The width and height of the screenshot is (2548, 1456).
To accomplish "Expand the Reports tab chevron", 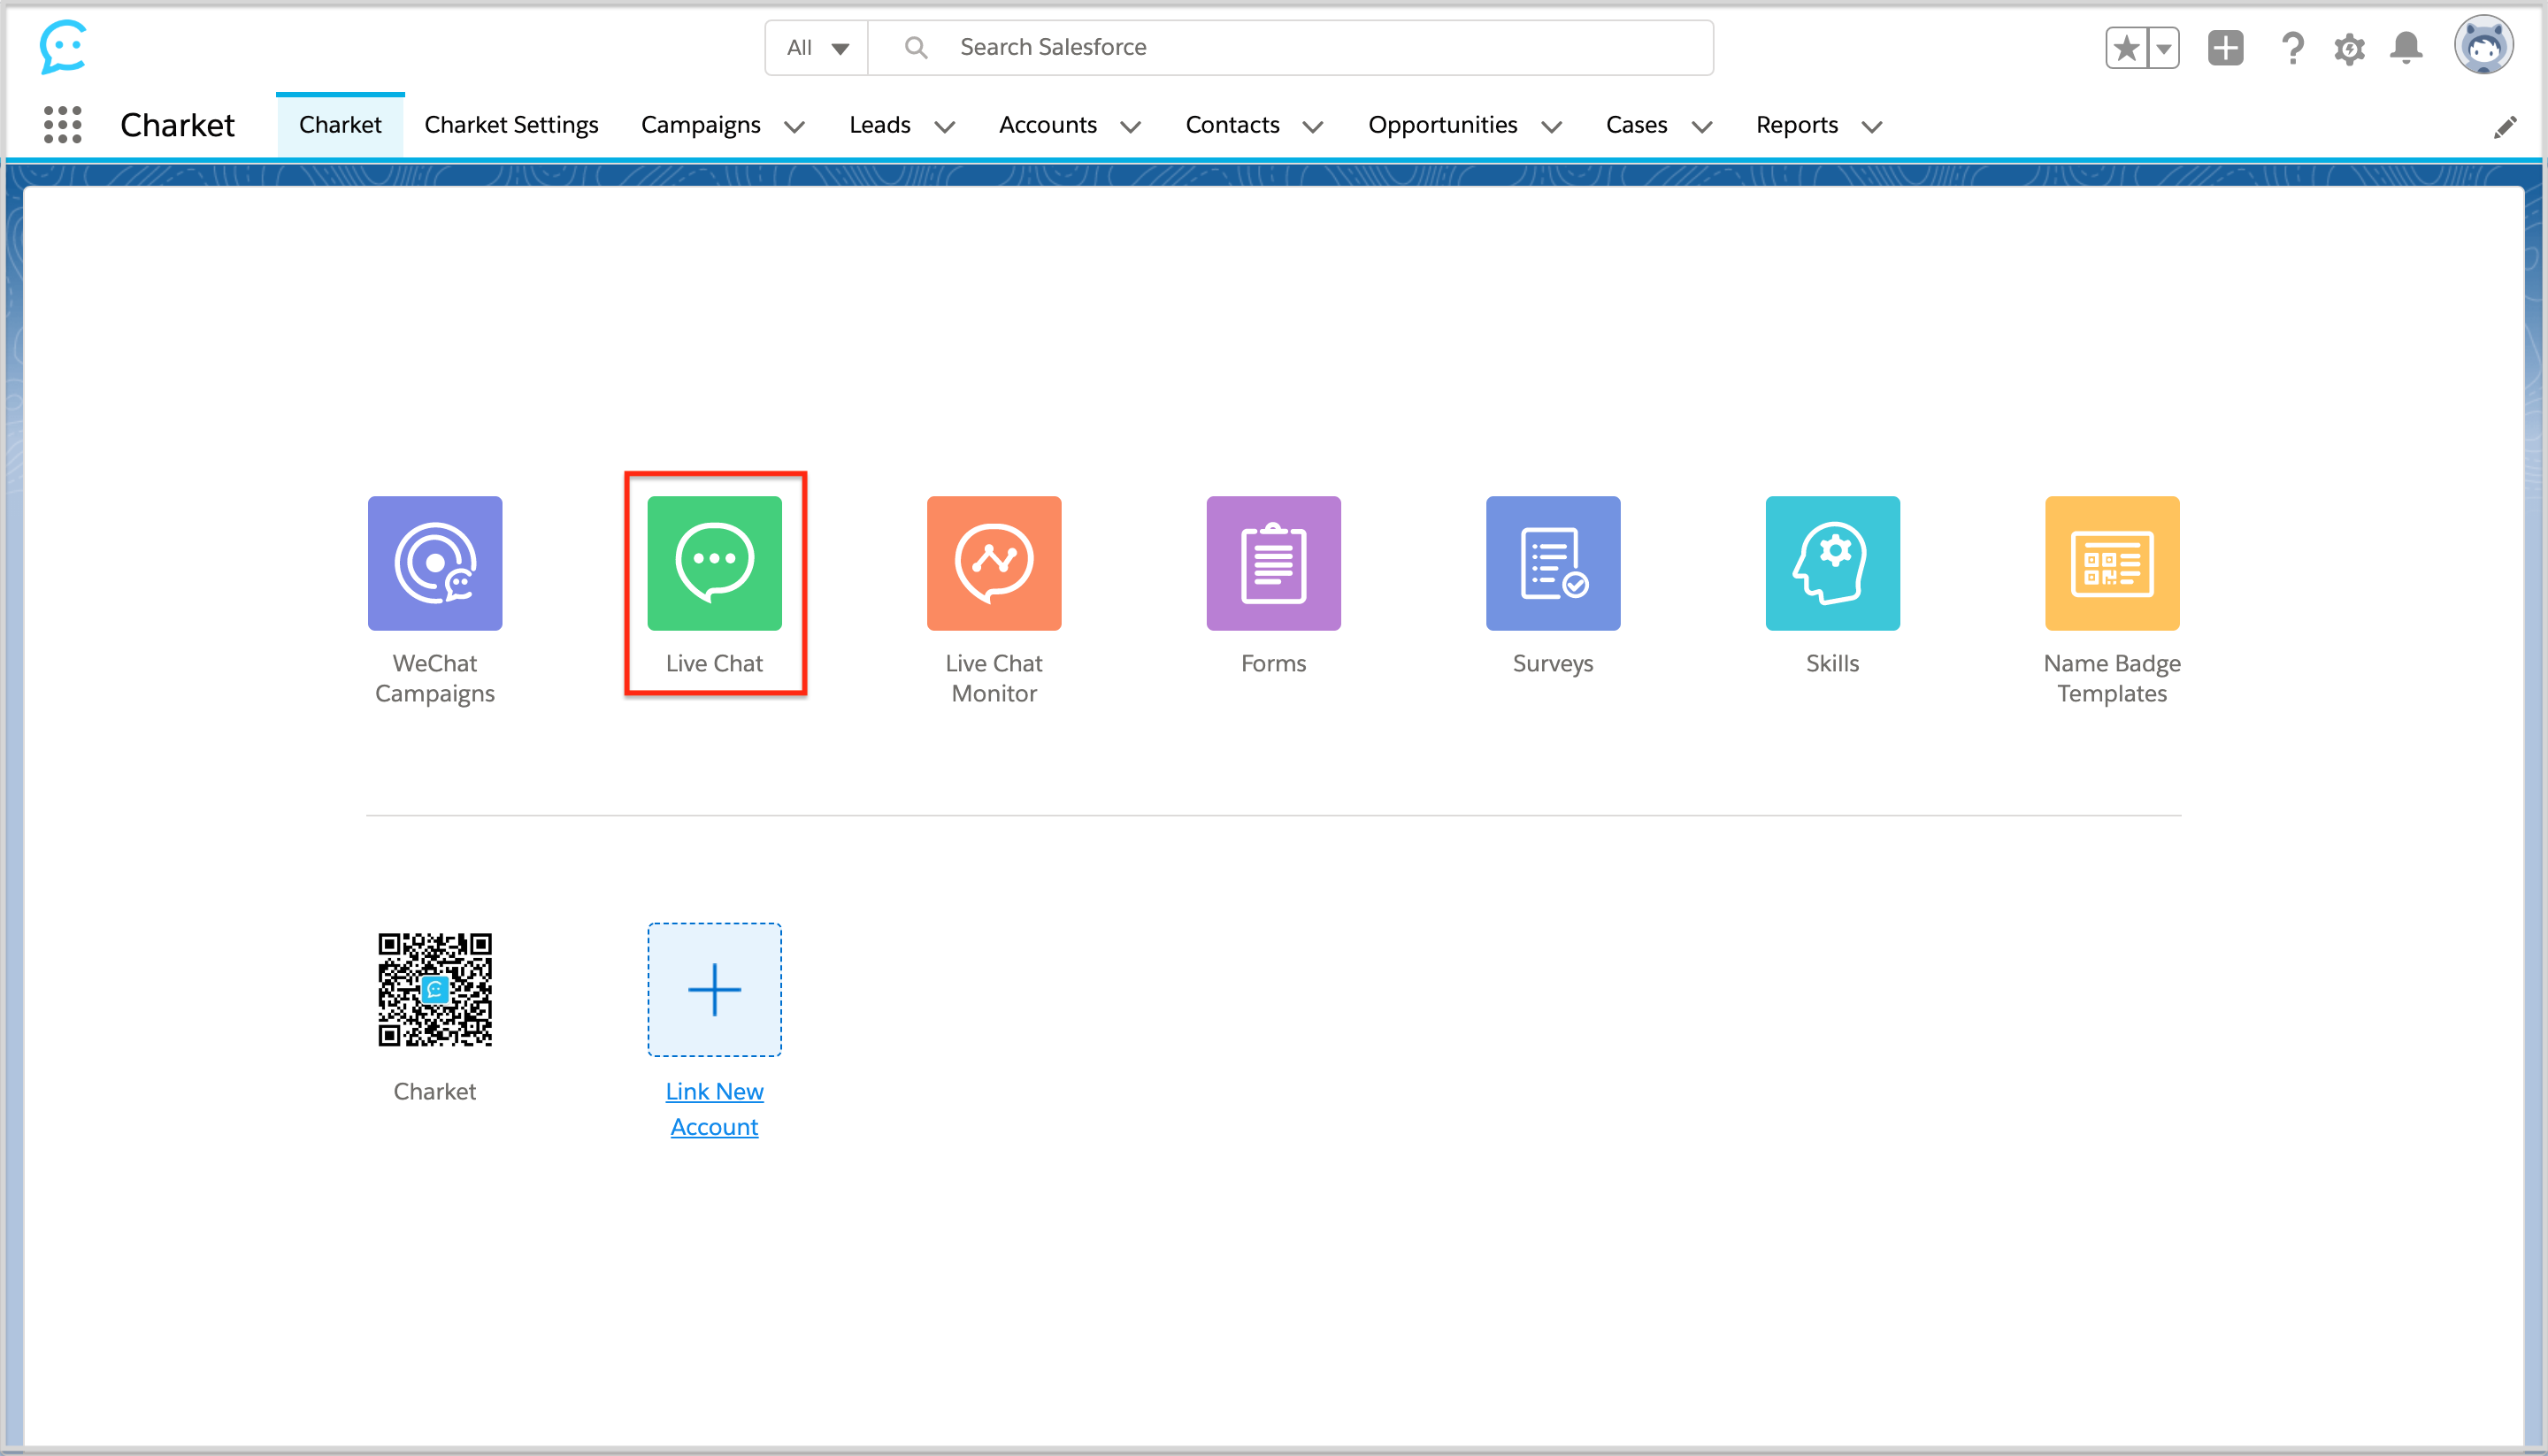I will 1871,126.
